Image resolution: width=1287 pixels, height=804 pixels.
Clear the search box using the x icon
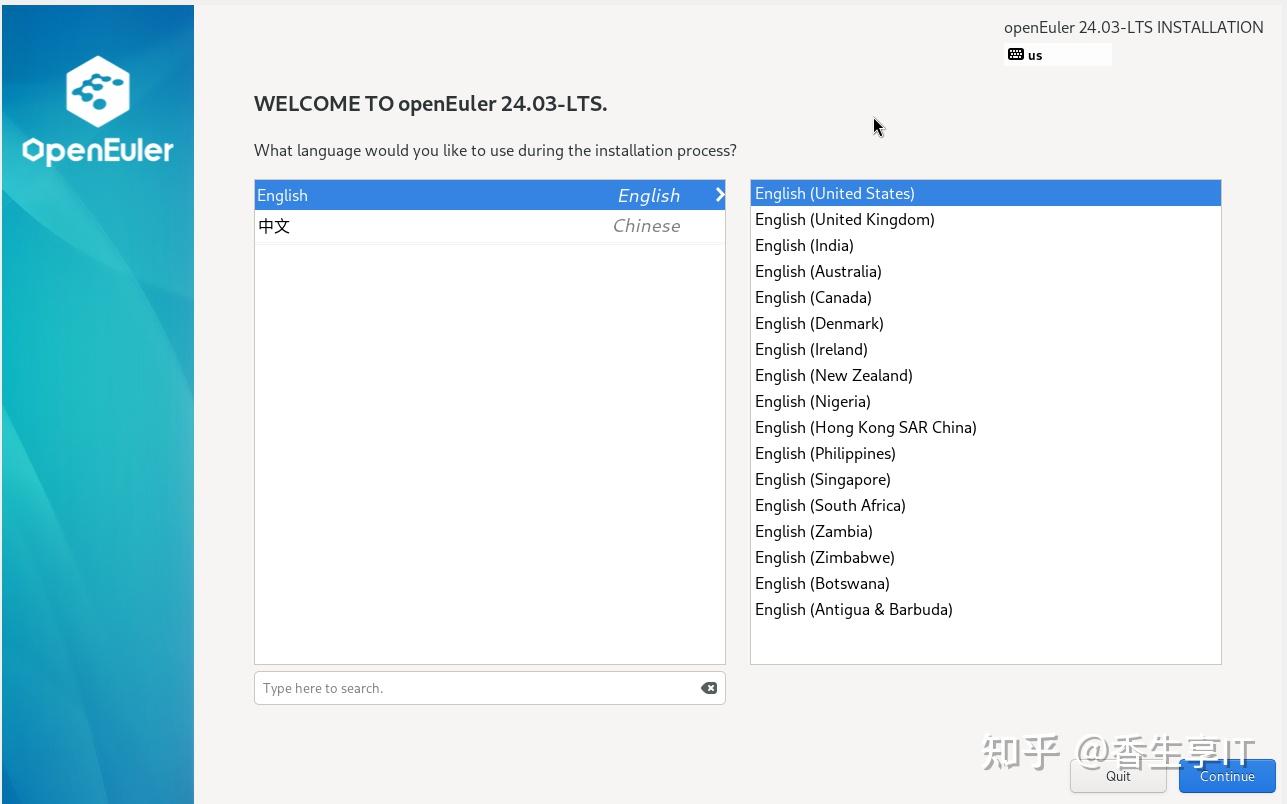pos(709,688)
